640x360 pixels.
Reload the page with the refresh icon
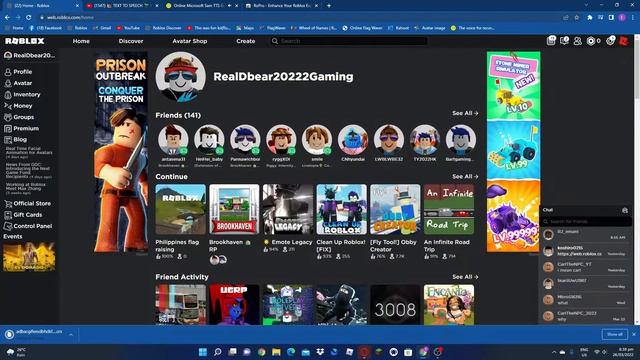click(x=29, y=18)
